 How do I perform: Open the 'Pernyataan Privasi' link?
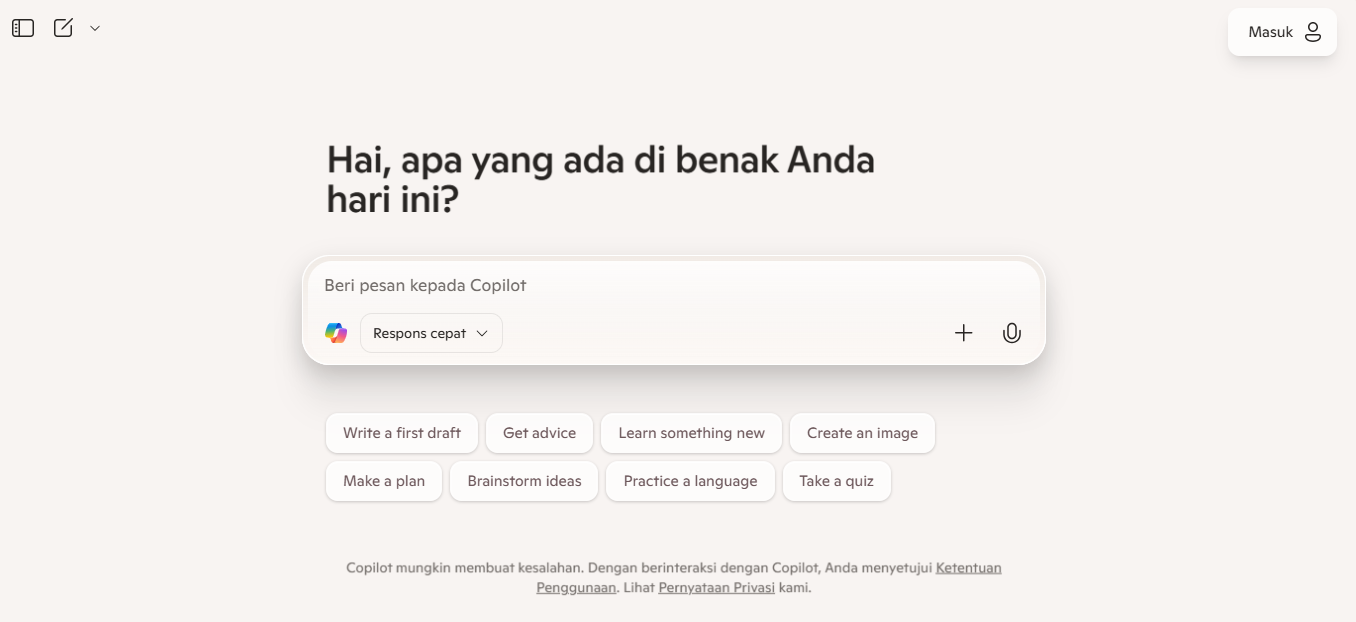(716, 588)
